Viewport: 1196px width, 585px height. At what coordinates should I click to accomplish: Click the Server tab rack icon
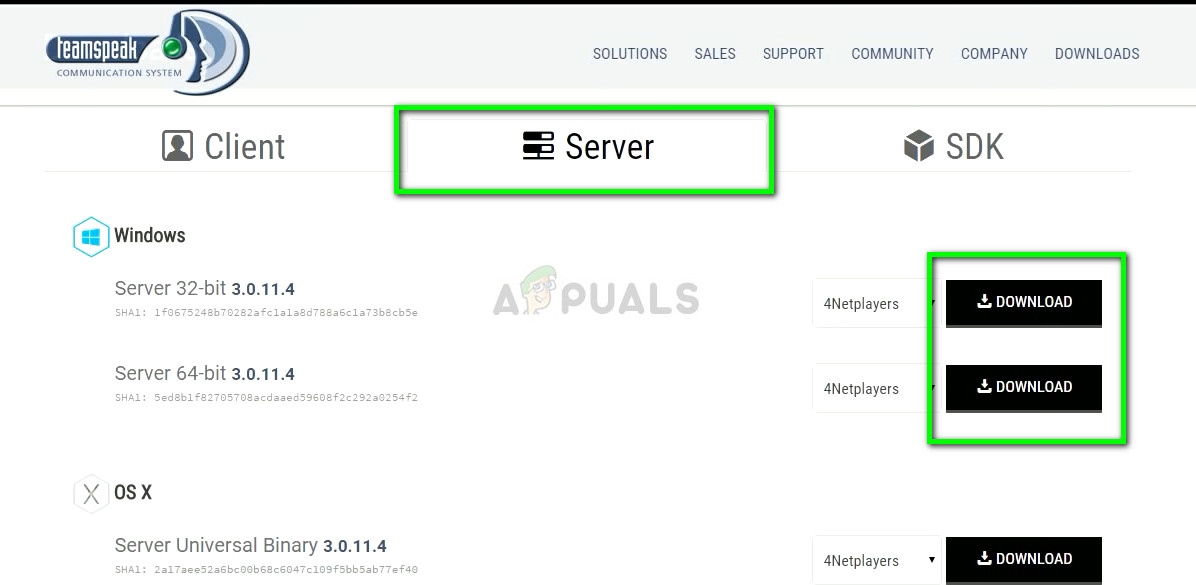(538, 145)
